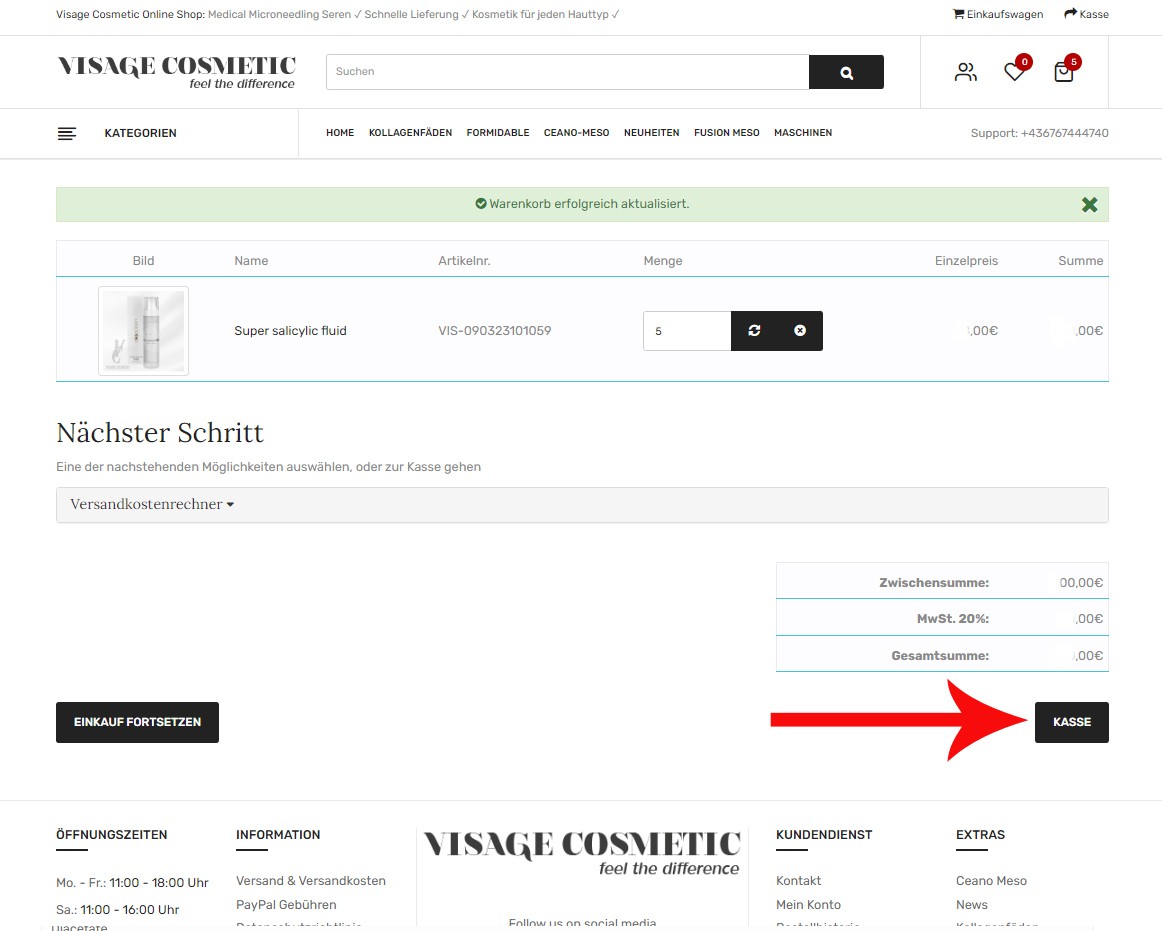Open Super salicylic fluid product thumbnail
The width and height of the screenshot is (1162, 931).
click(x=143, y=331)
